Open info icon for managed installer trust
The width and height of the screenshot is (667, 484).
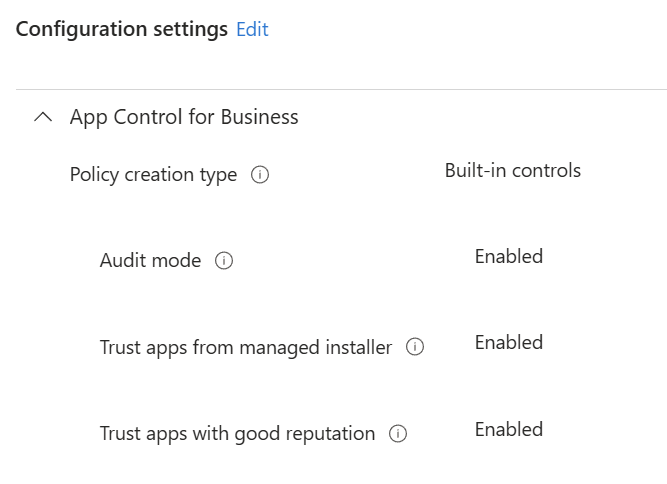[x=415, y=348]
